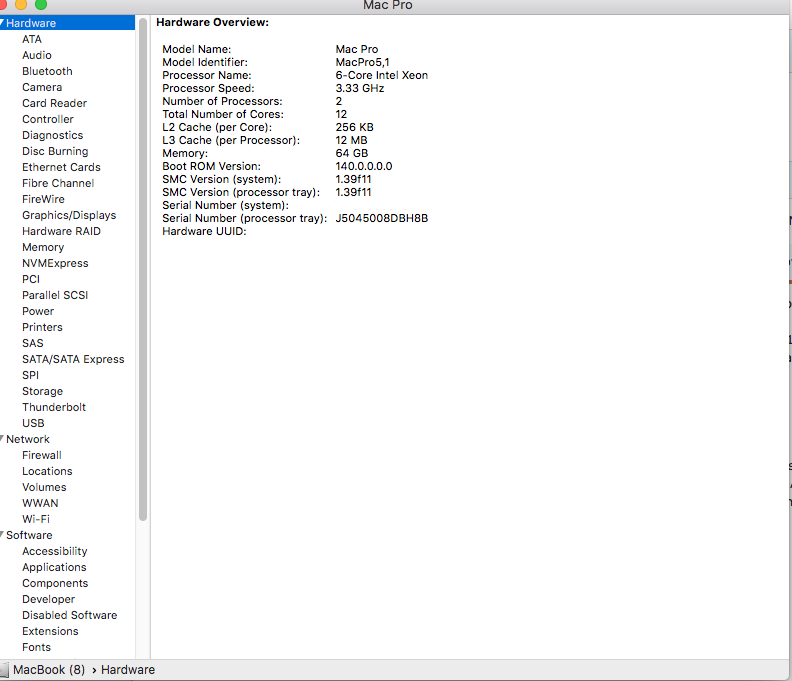Open Accessibility software info
This screenshot has width=792, height=681.
(x=55, y=551)
